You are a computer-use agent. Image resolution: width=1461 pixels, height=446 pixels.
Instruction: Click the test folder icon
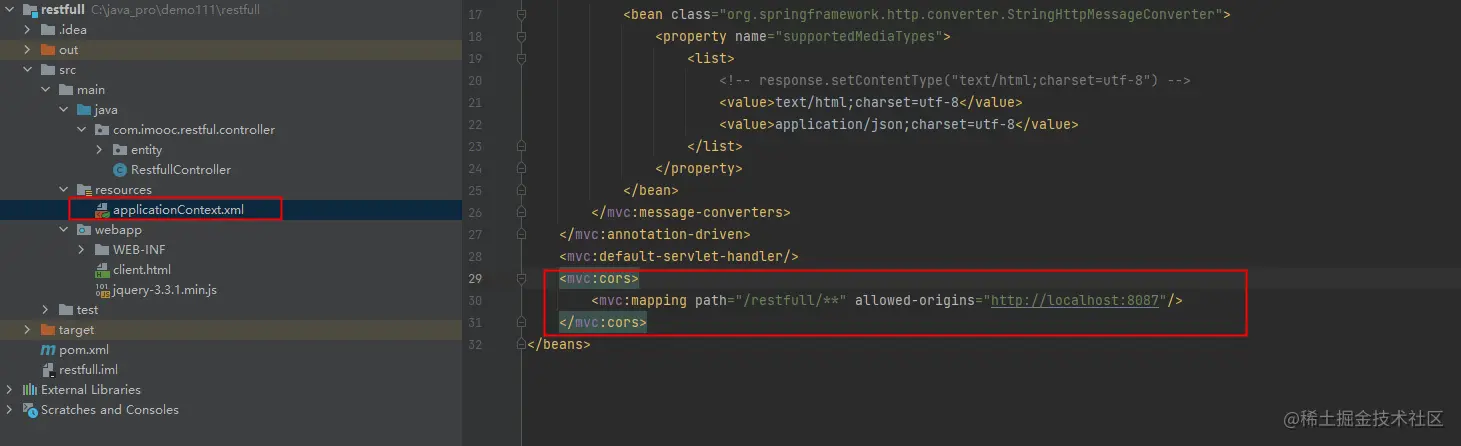(x=66, y=310)
